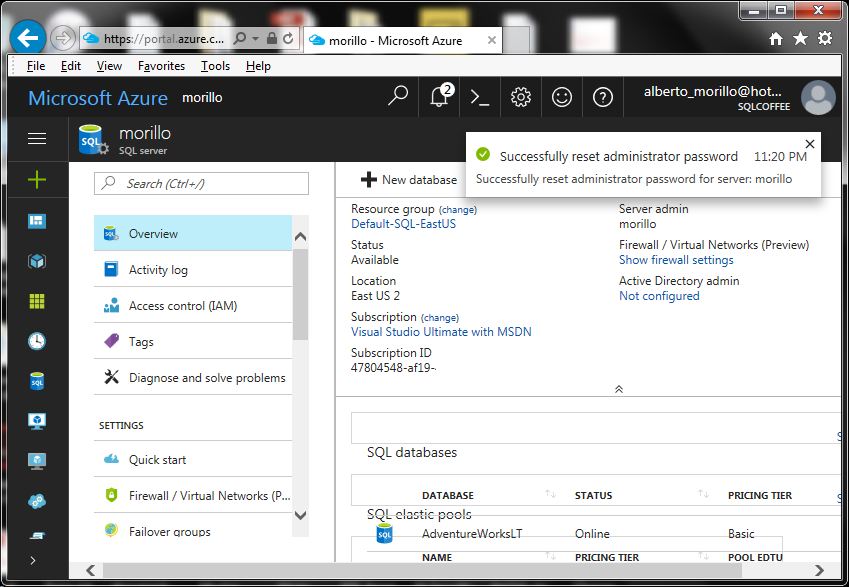Select the morillo - Microsoft Azure tab
This screenshot has height=587, width=849.
tap(403, 41)
